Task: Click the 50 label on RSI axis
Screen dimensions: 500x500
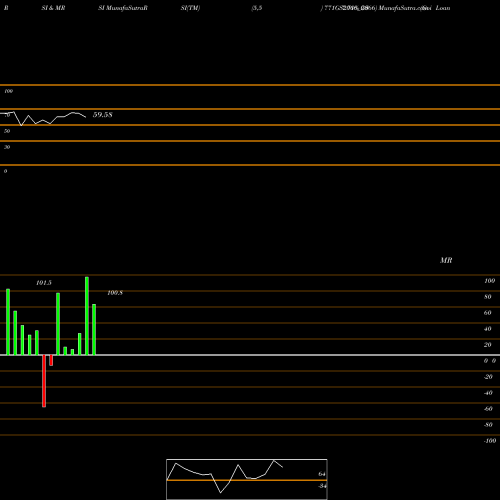Action: (7, 131)
